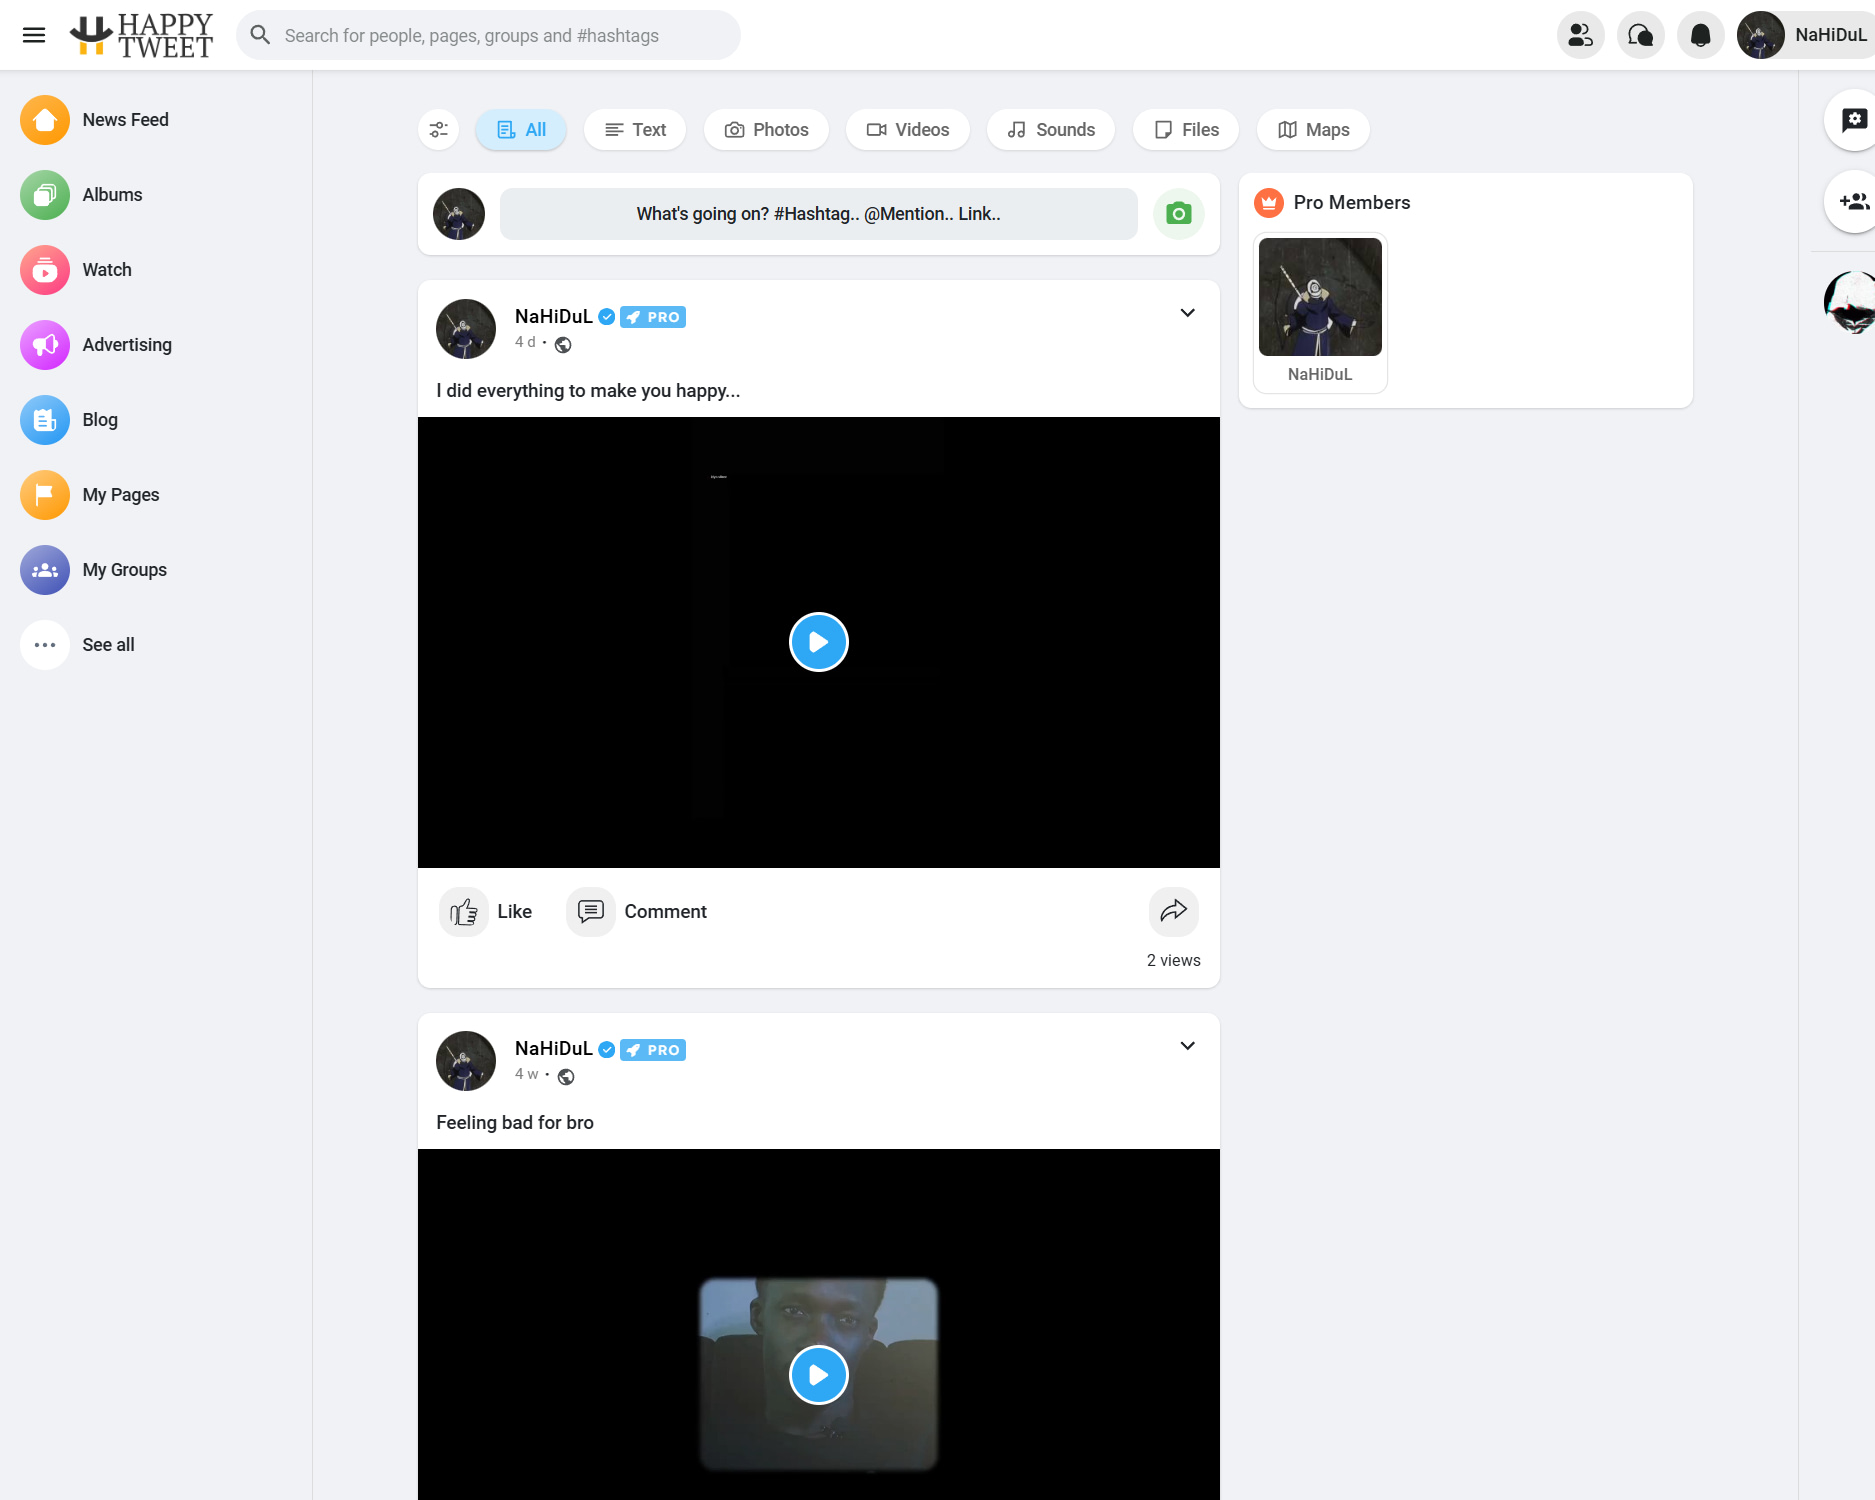Expand options for 'Feeling bad for bro' post
This screenshot has width=1875, height=1500.
point(1187,1046)
